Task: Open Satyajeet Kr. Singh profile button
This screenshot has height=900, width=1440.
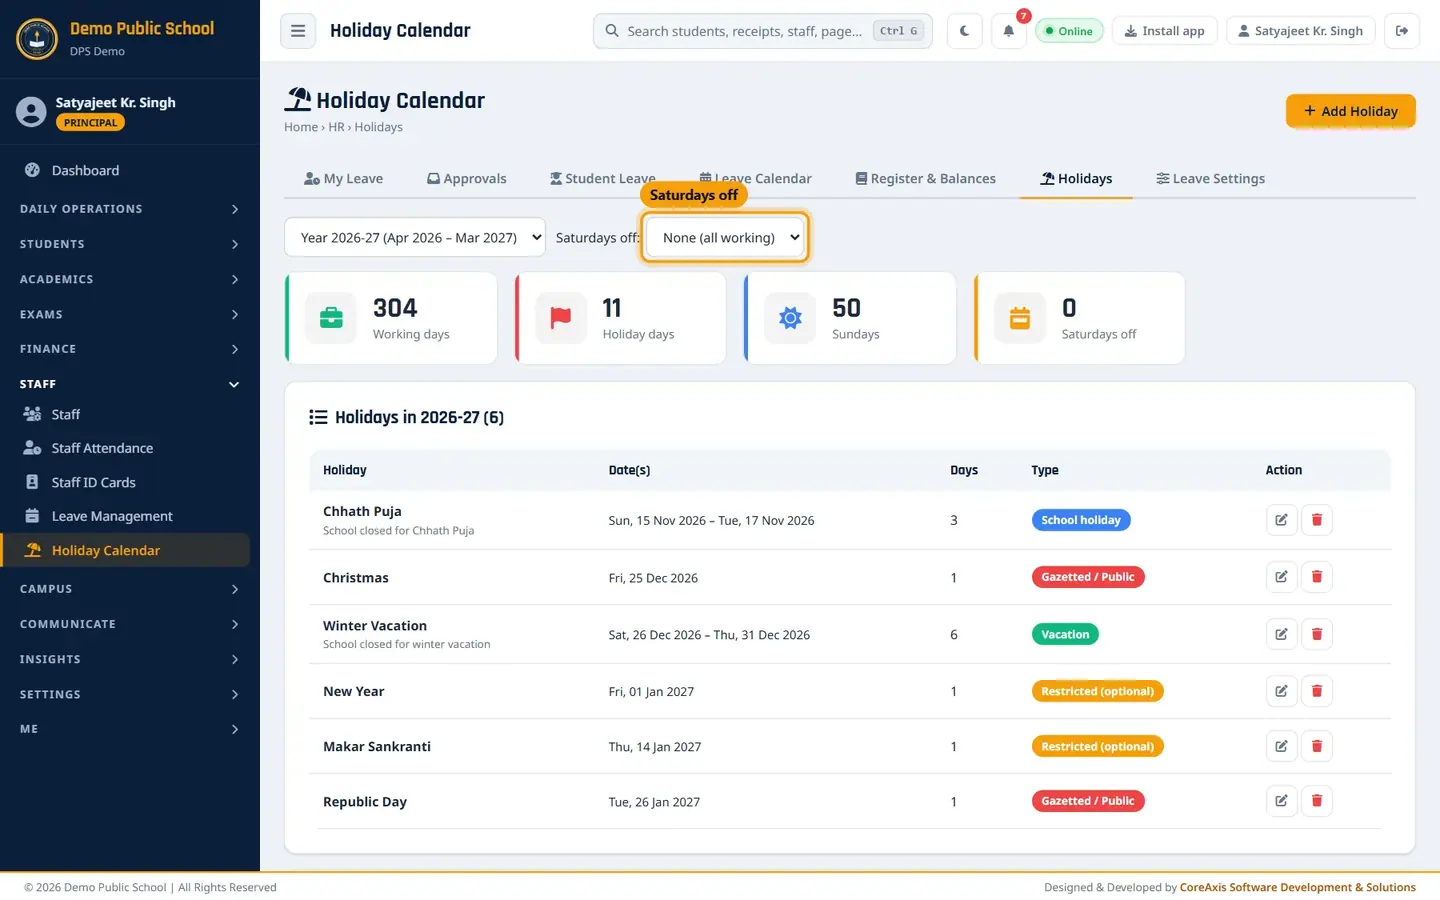Action: click(x=1301, y=31)
